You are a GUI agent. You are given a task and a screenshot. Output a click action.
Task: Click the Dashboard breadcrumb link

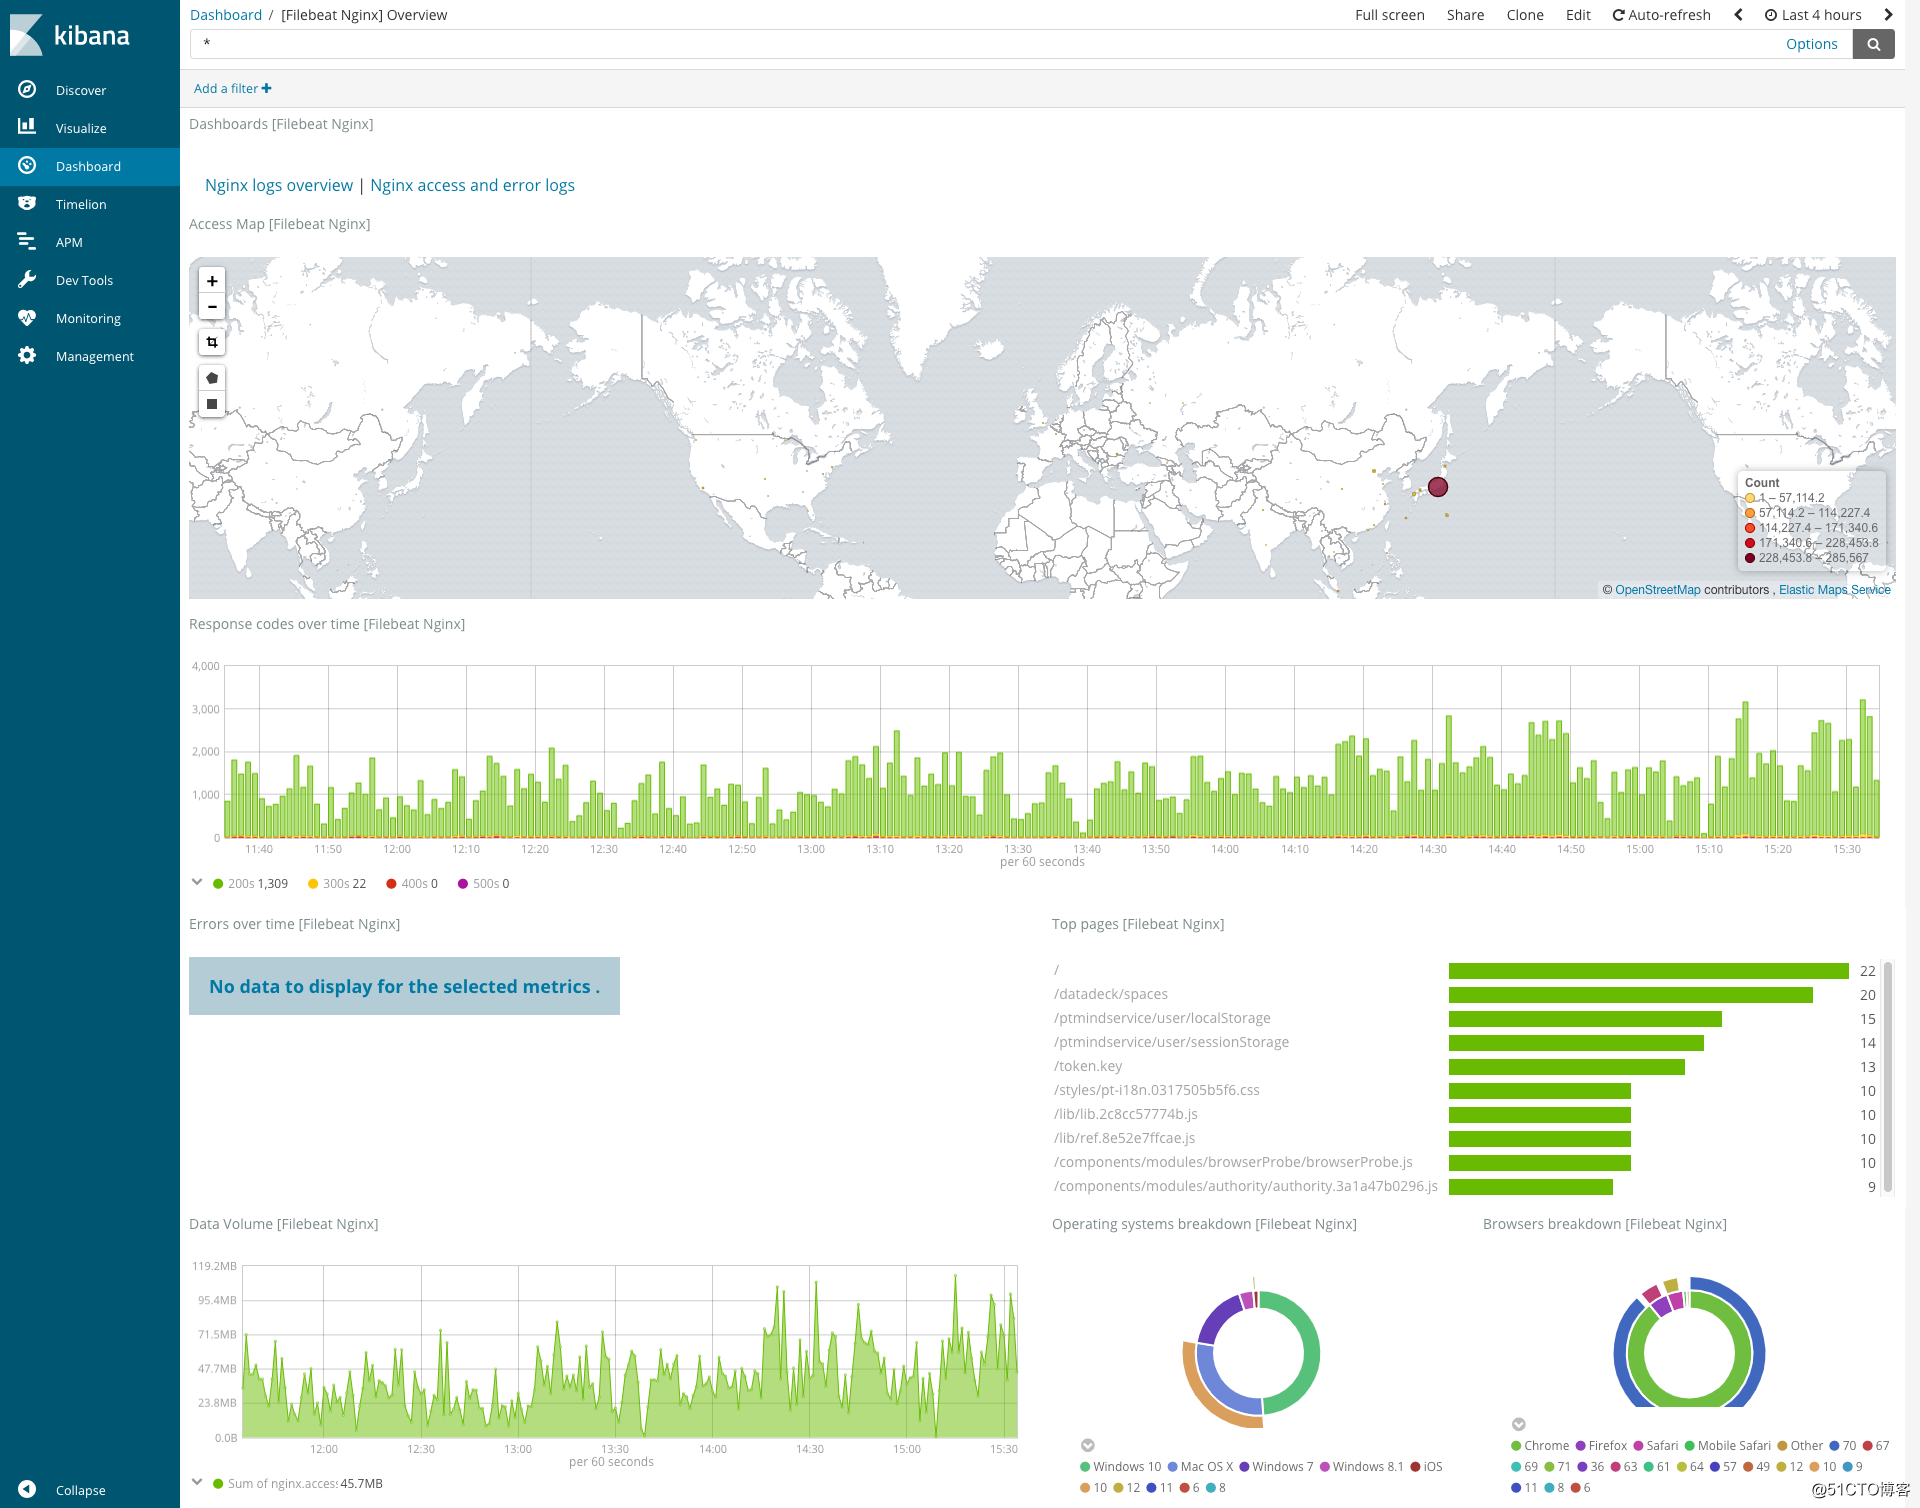[x=226, y=15]
